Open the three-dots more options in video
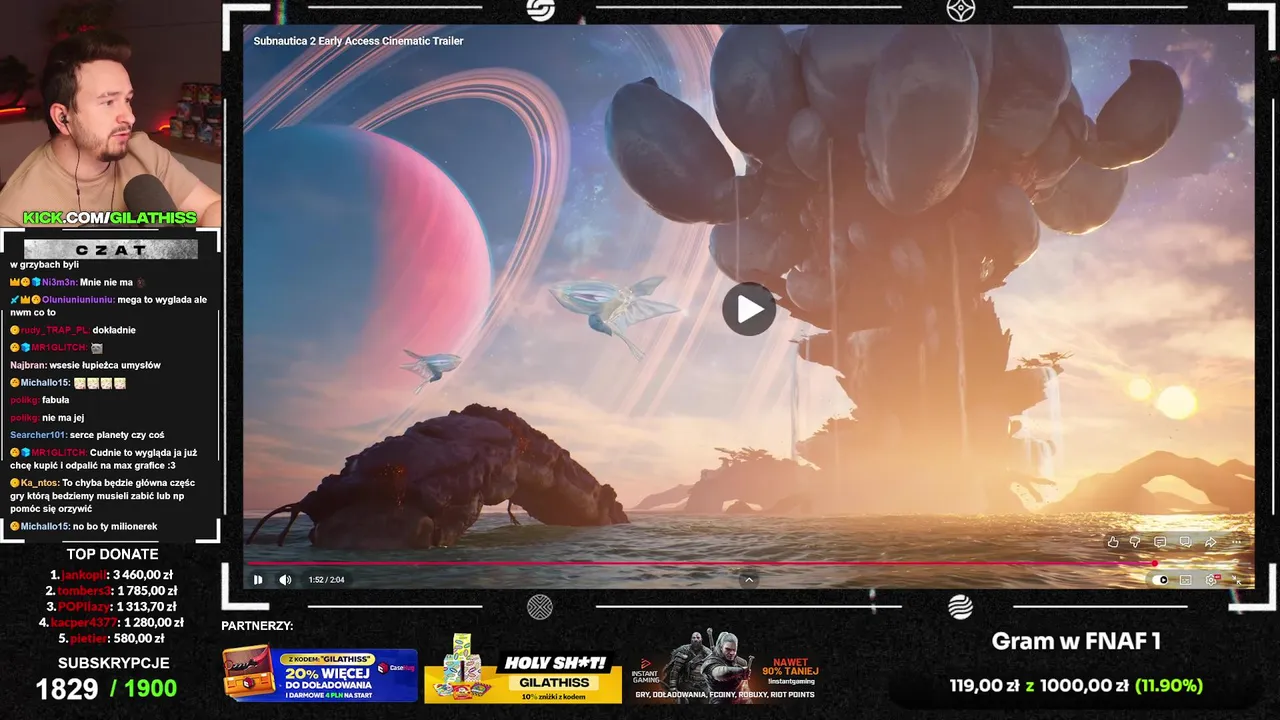 point(1236,542)
